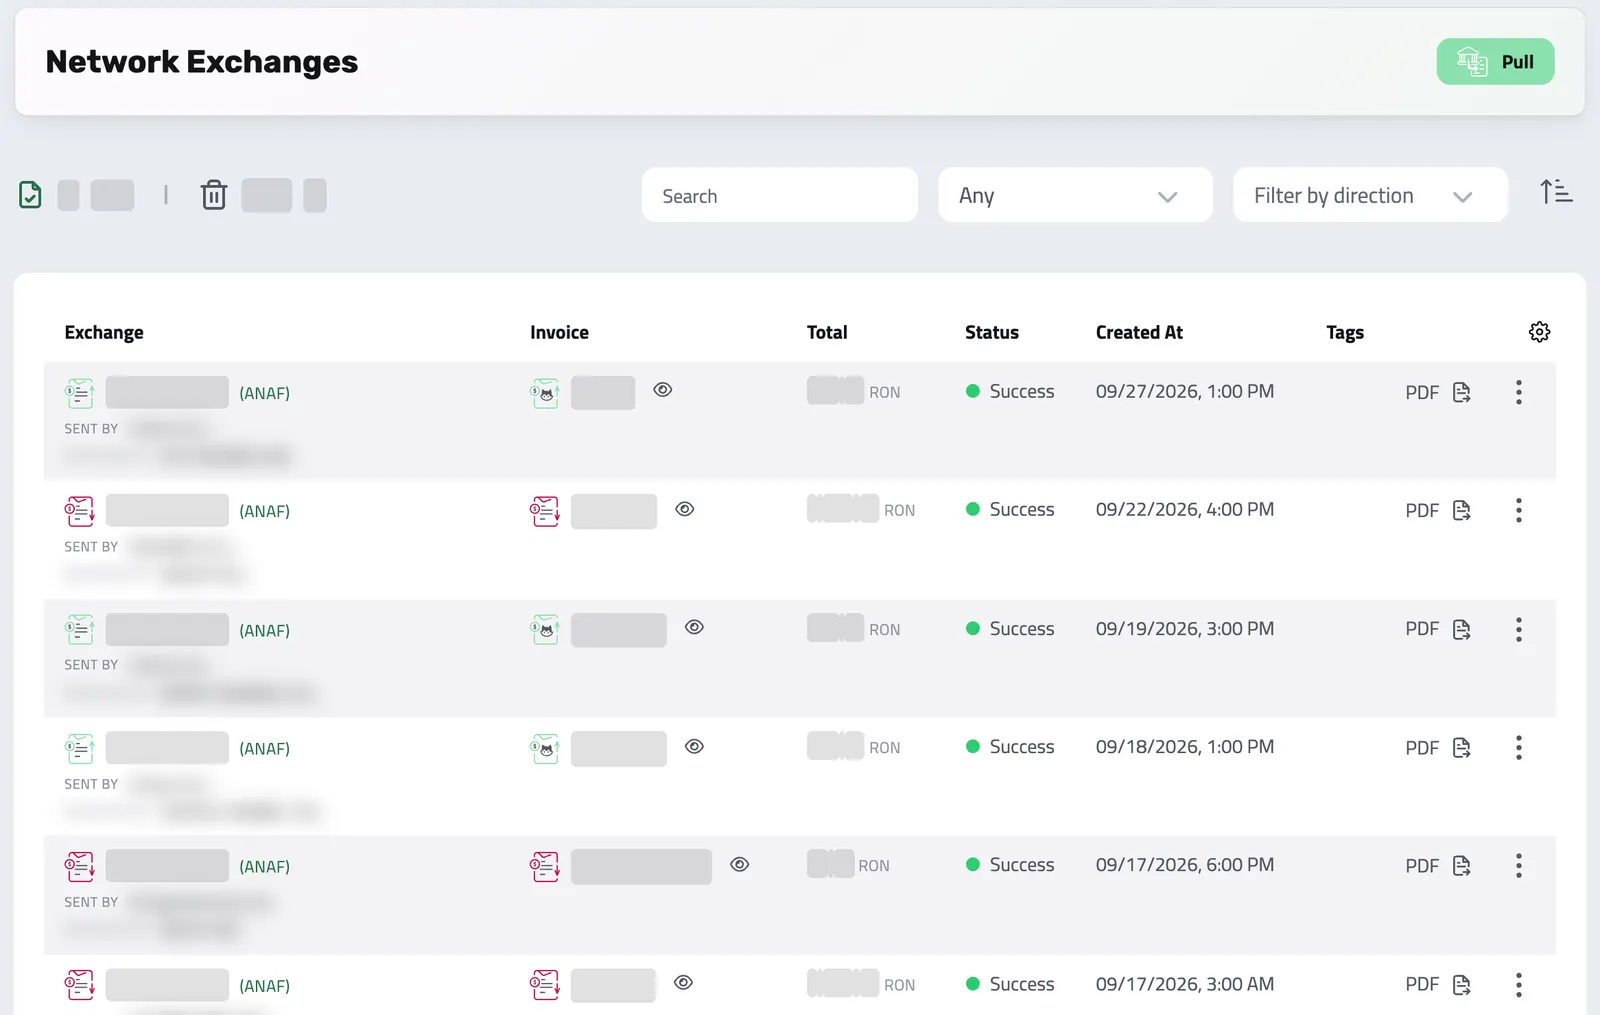The height and width of the screenshot is (1015, 1600).
Task: Open more options for 09/17/2026 6:00 PM row
Action: coord(1518,865)
